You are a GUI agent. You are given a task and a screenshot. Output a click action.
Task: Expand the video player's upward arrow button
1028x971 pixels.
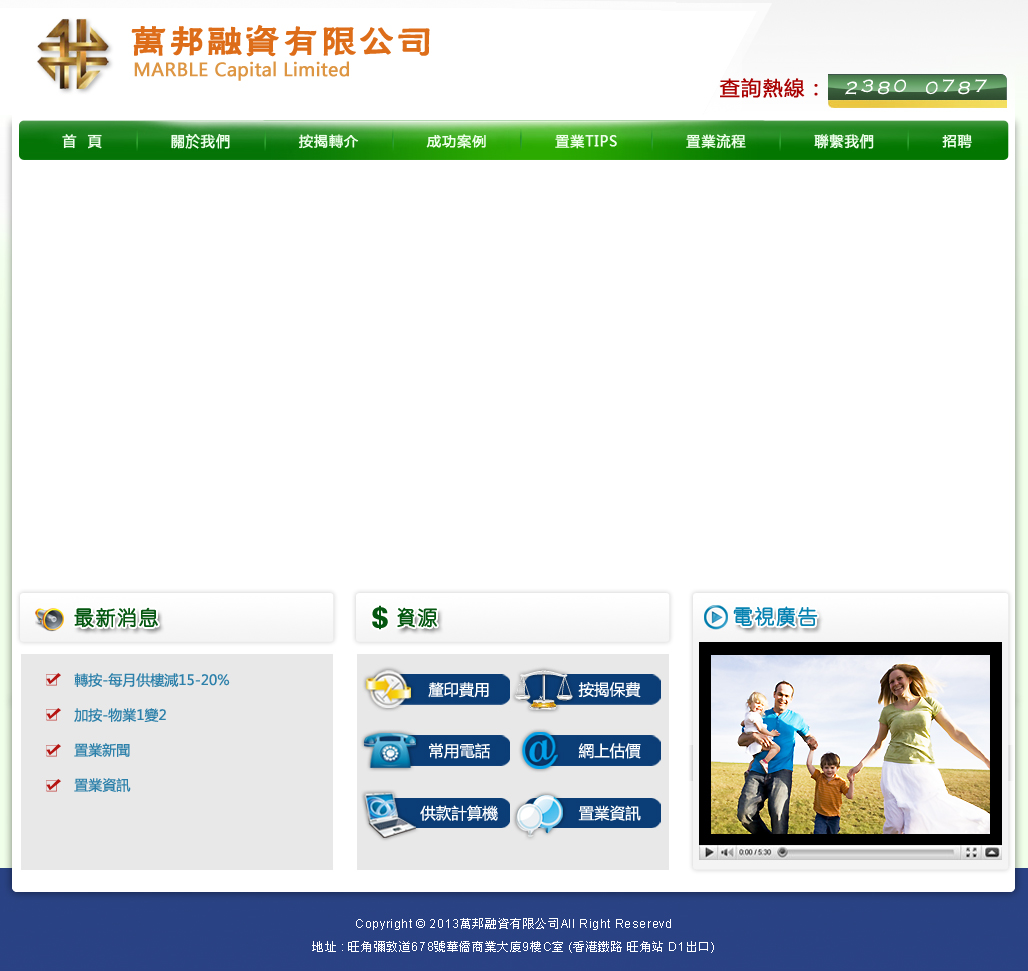coord(991,853)
